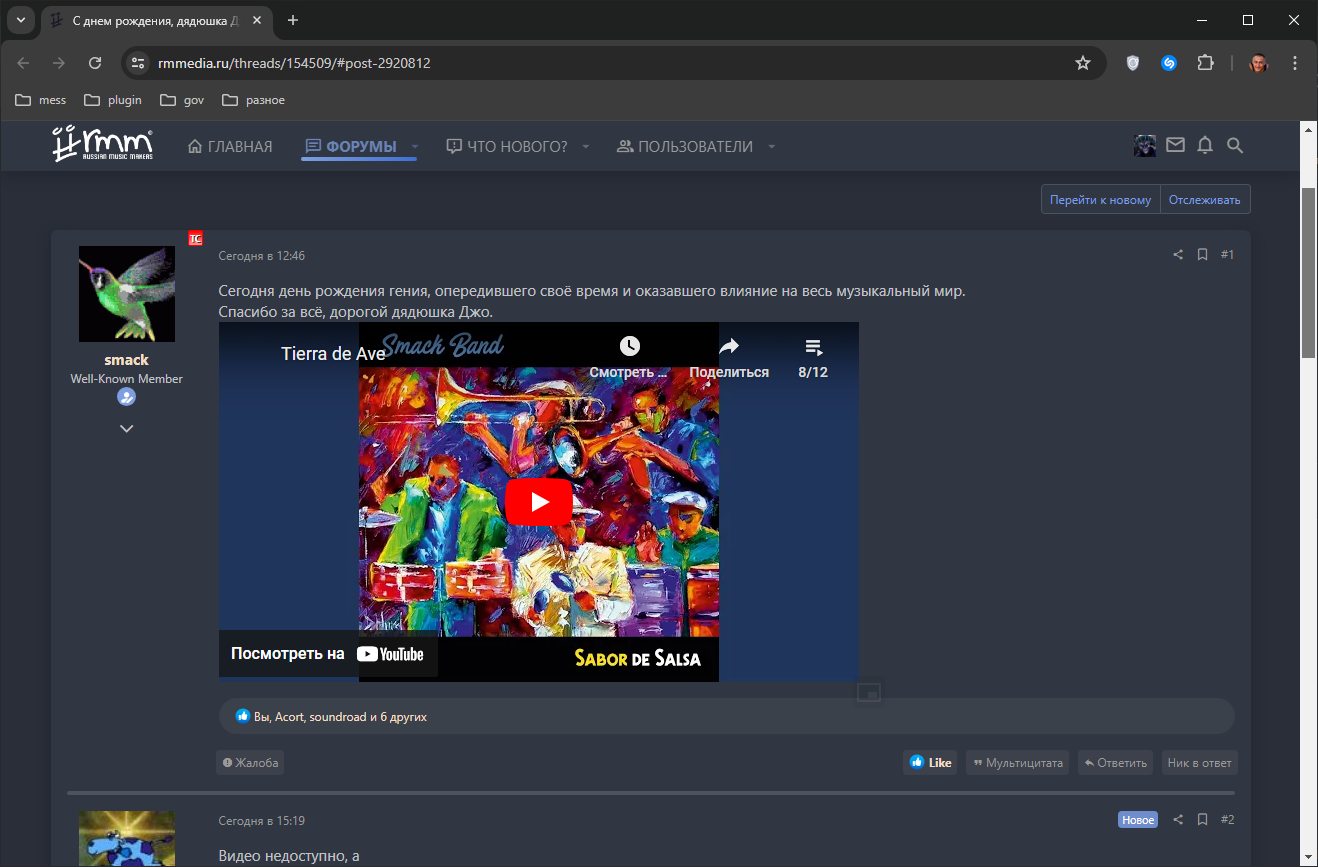The width and height of the screenshot is (1318, 867).
Task: Report post with Жалоба button
Action: 250,763
